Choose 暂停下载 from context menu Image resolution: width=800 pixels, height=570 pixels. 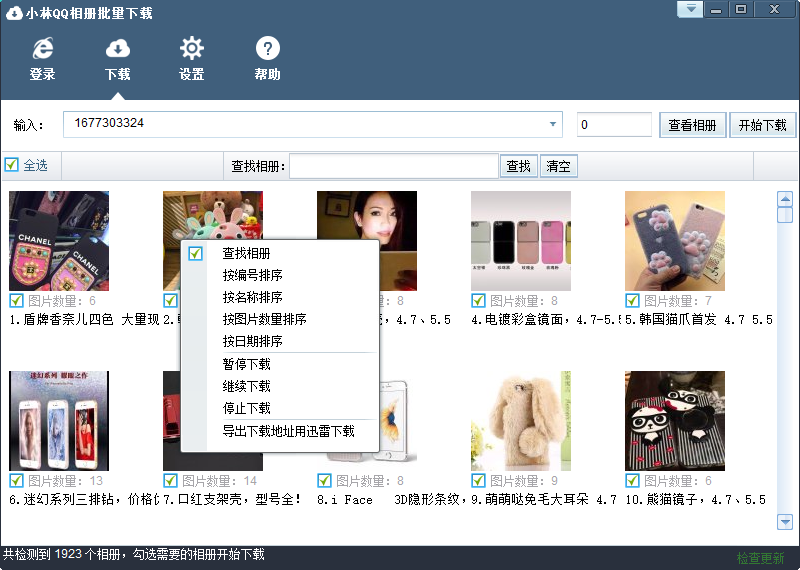280,364
